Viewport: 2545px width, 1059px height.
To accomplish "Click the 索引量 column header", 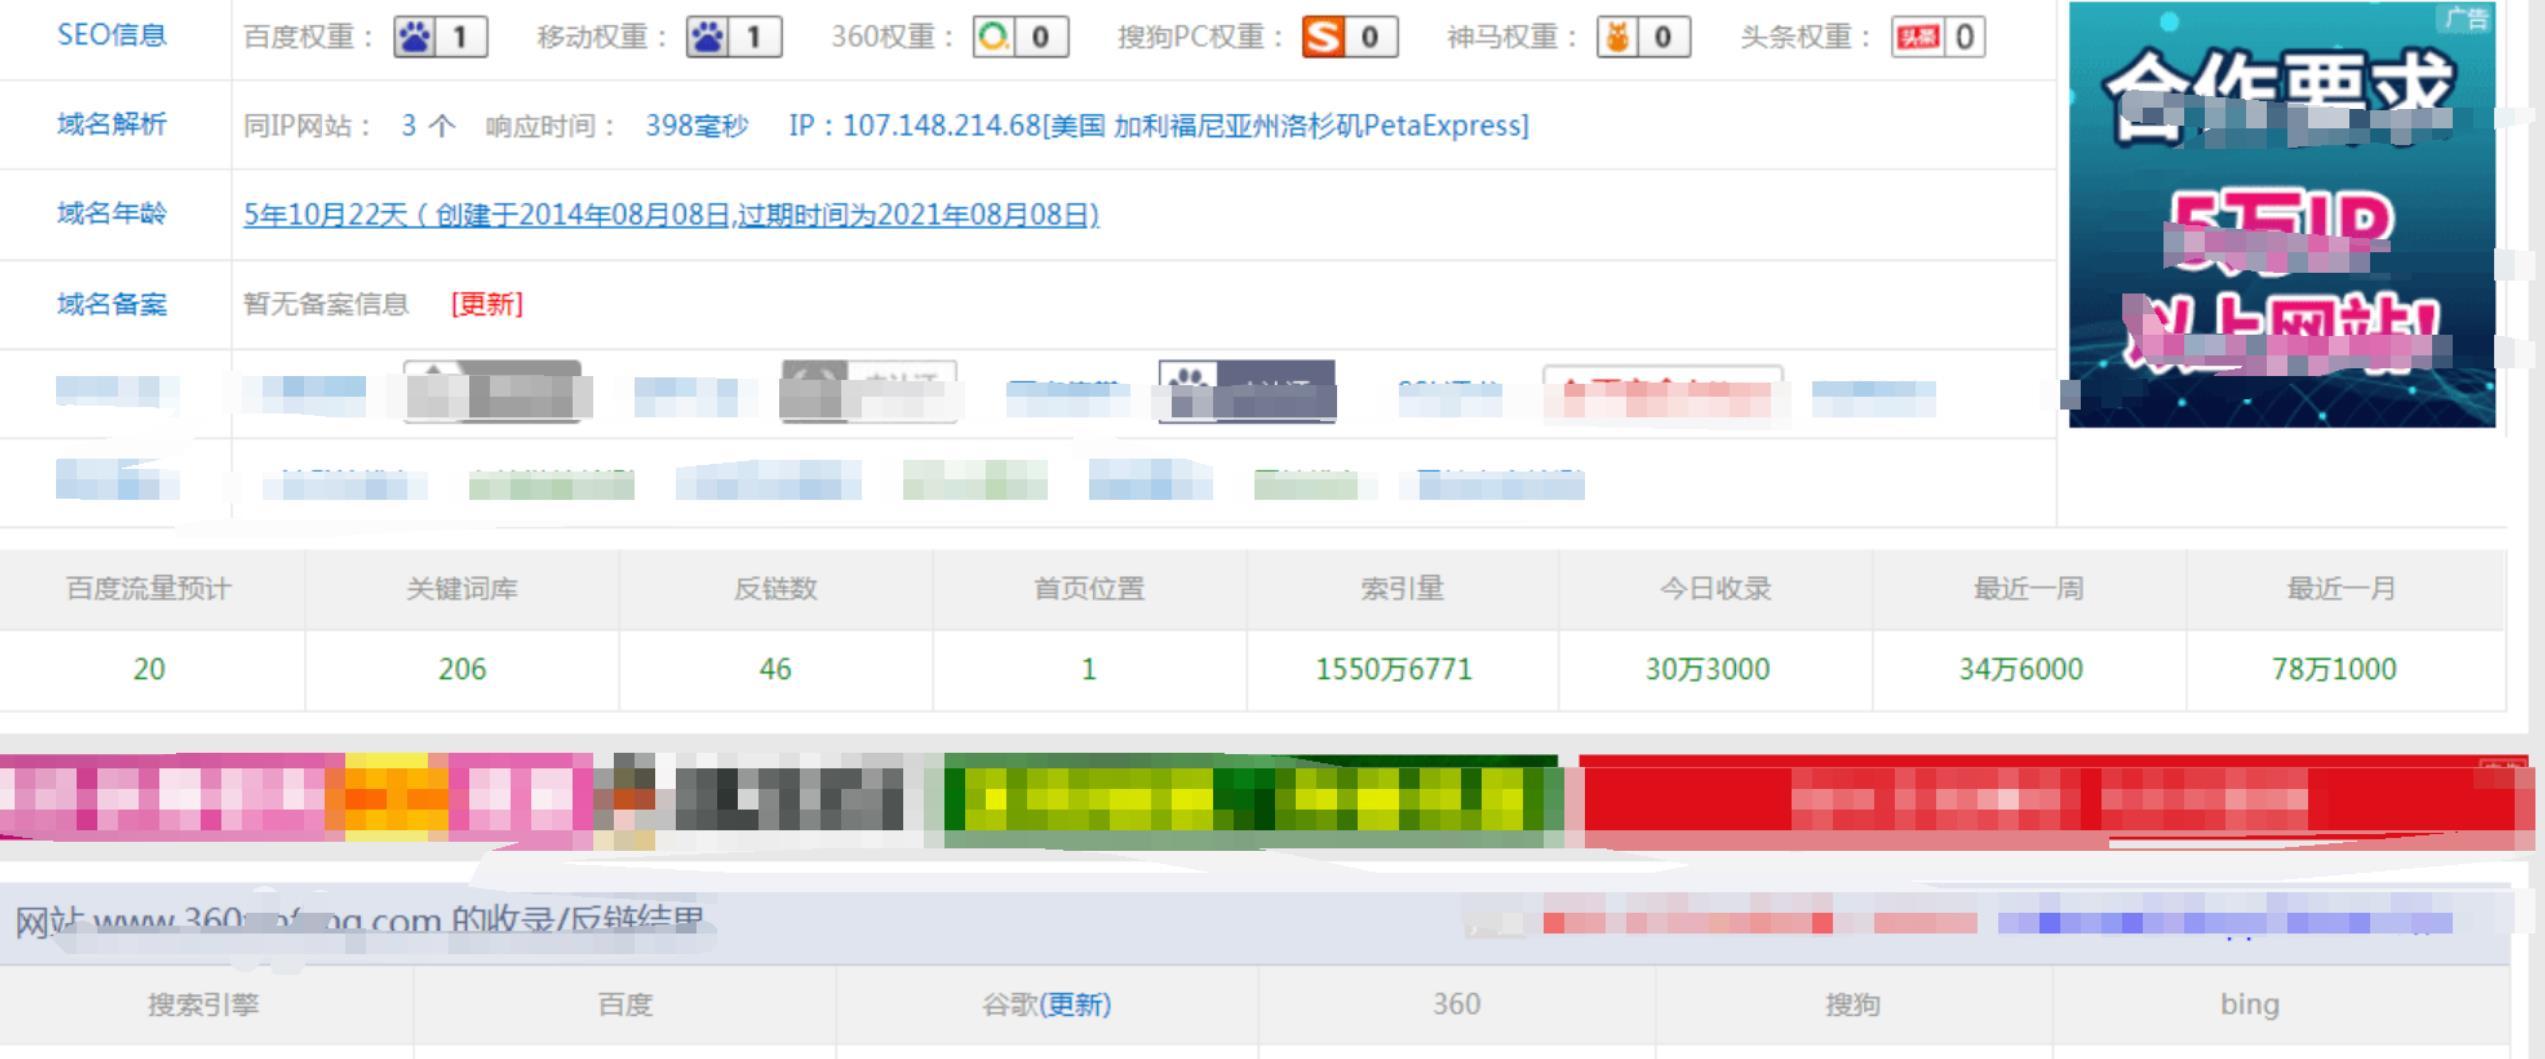I will [x=1402, y=588].
